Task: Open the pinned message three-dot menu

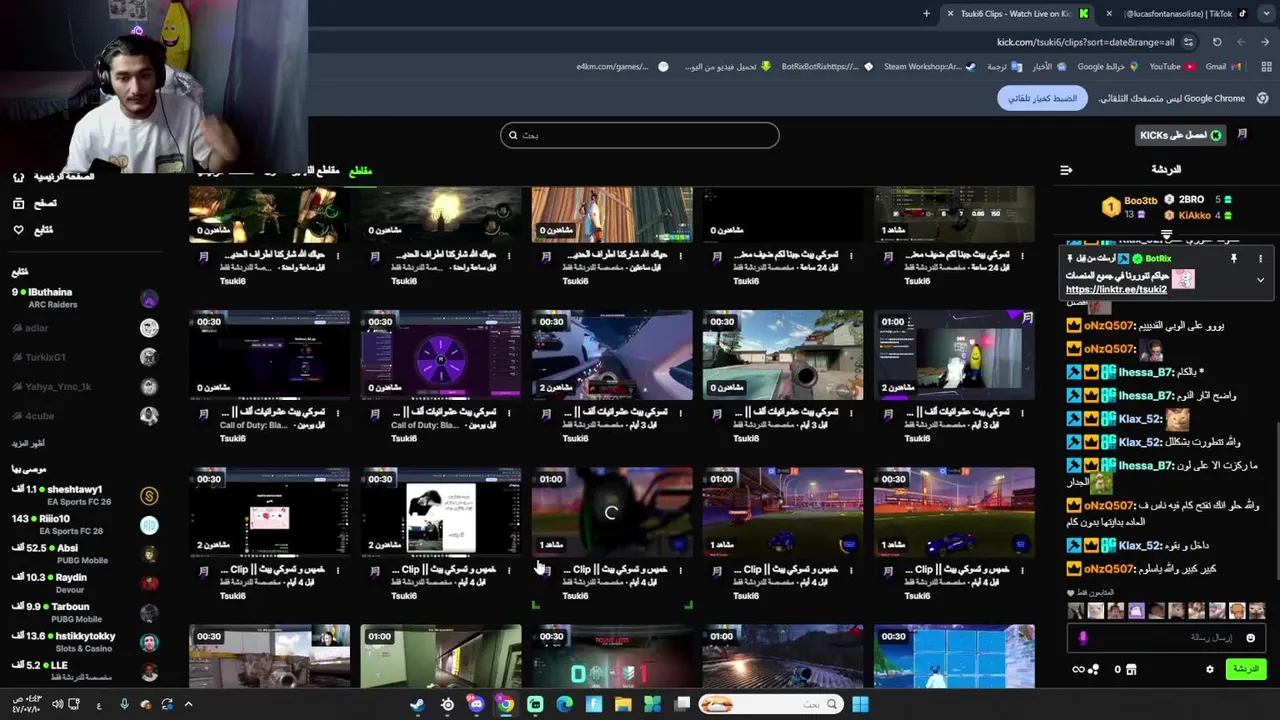Action: pyautogui.click(x=1260, y=259)
